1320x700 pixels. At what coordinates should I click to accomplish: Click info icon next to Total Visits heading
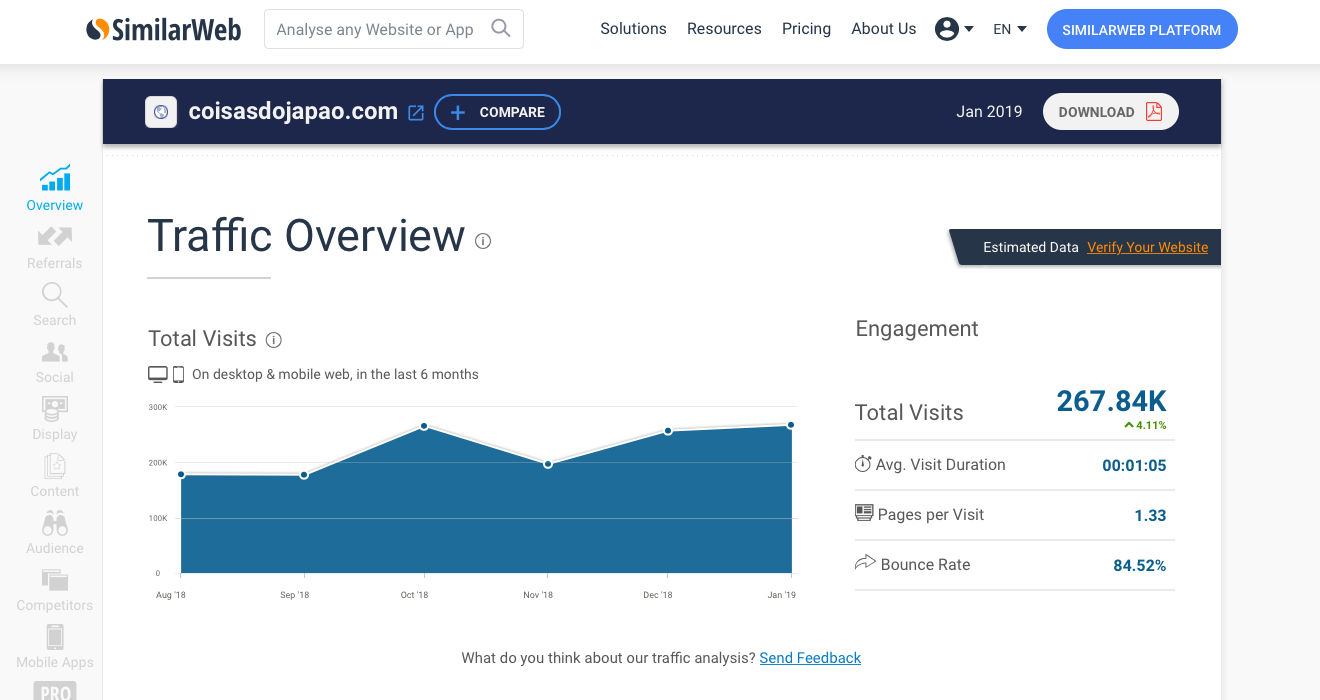274,340
